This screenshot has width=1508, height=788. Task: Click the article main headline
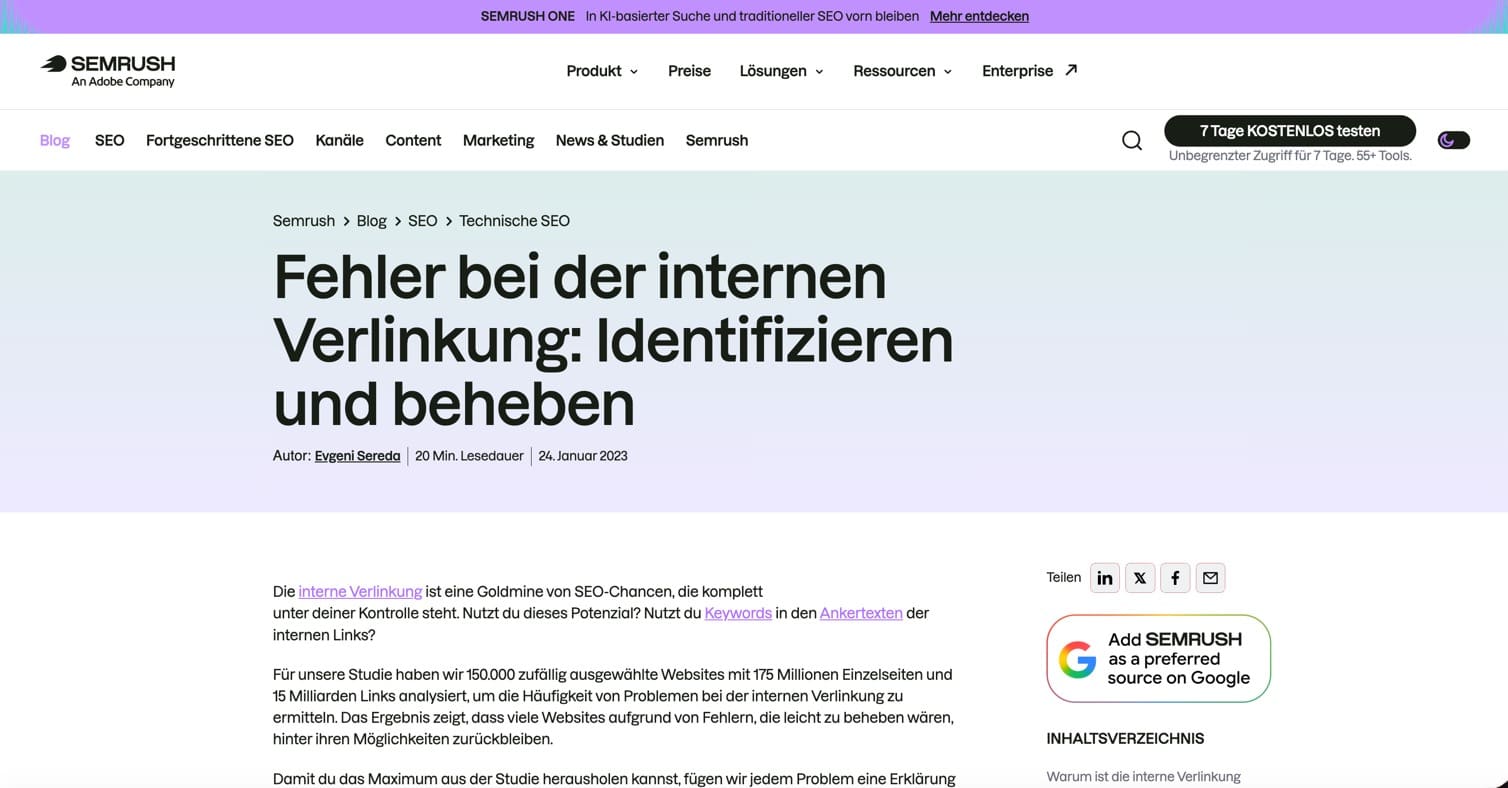click(613, 340)
